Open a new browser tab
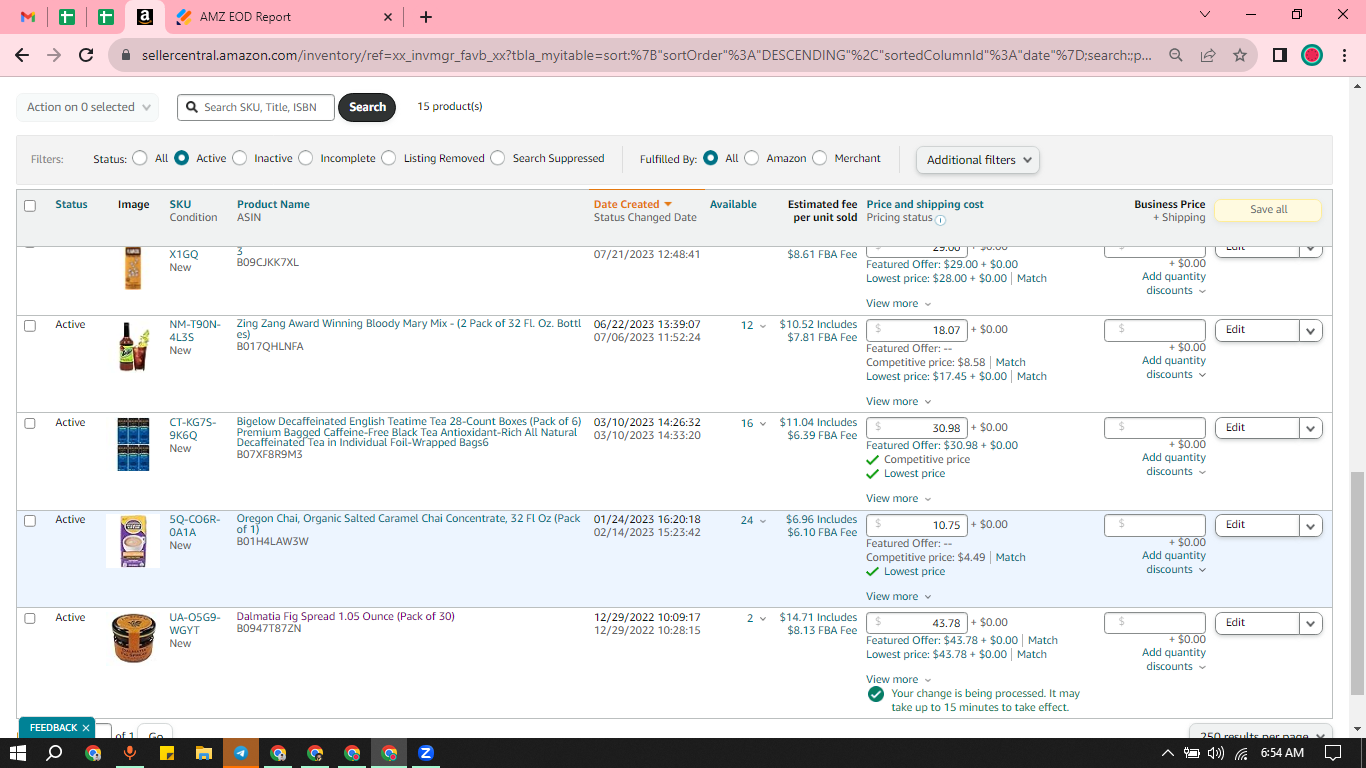Screen dimensions: 1366x768 426,17
